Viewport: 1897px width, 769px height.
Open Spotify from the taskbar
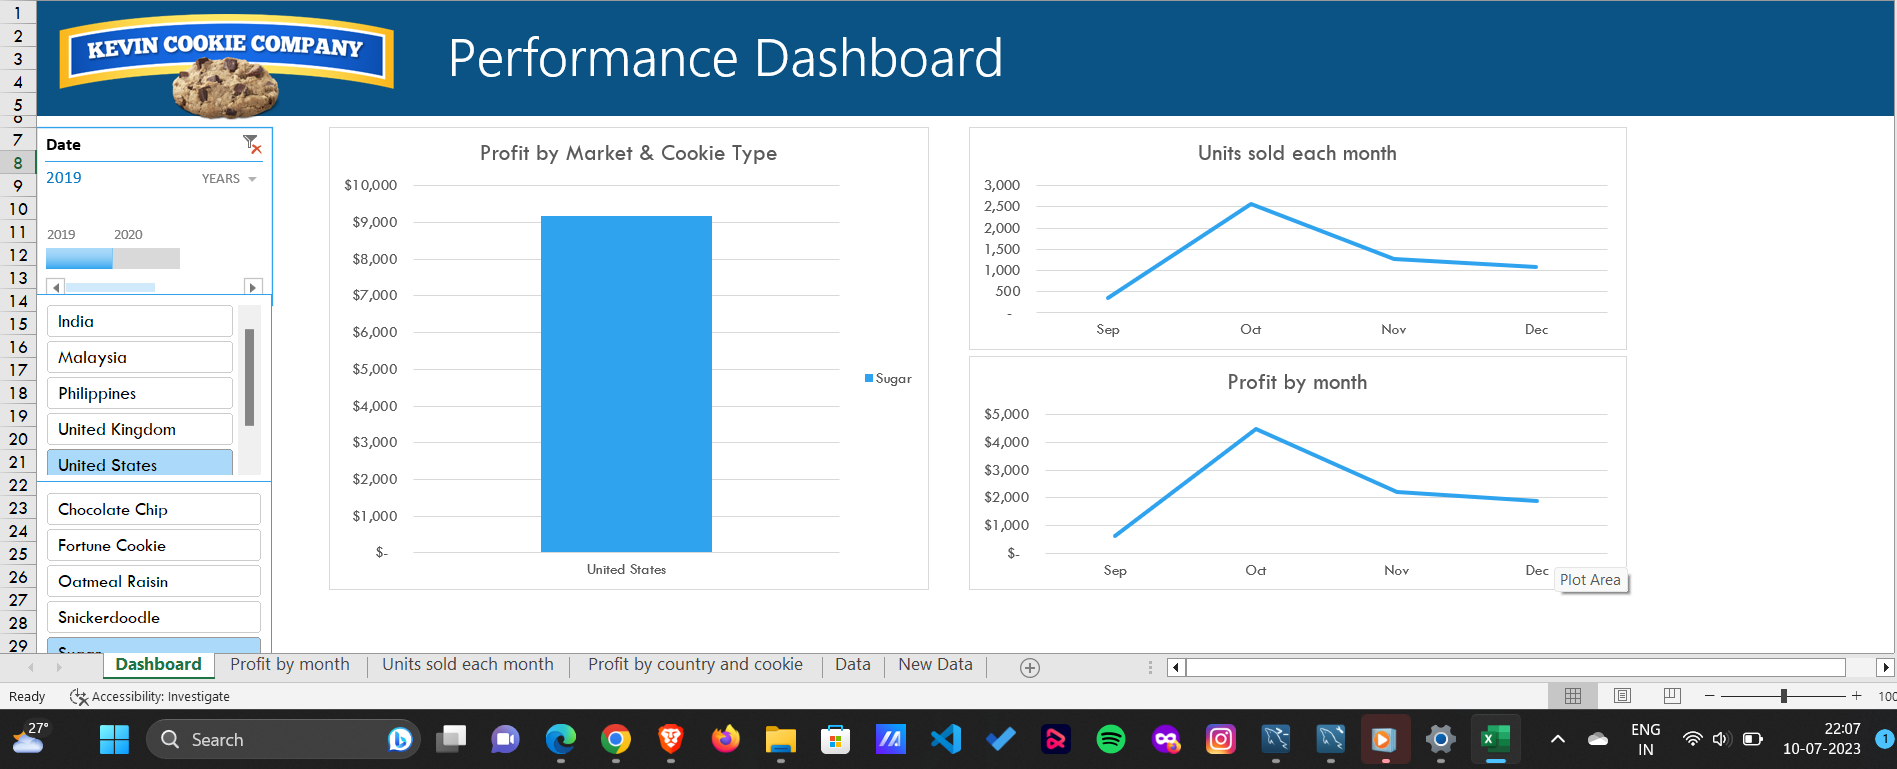click(1110, 739)
